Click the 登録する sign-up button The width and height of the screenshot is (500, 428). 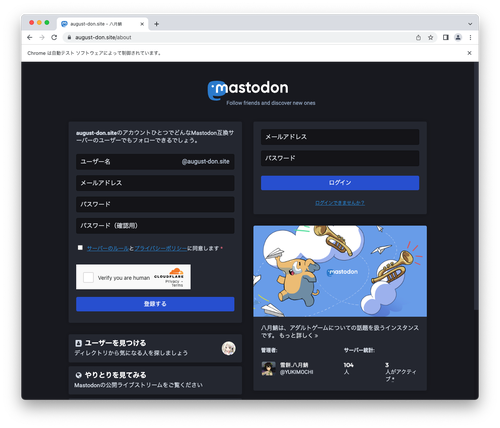(155, 304)
